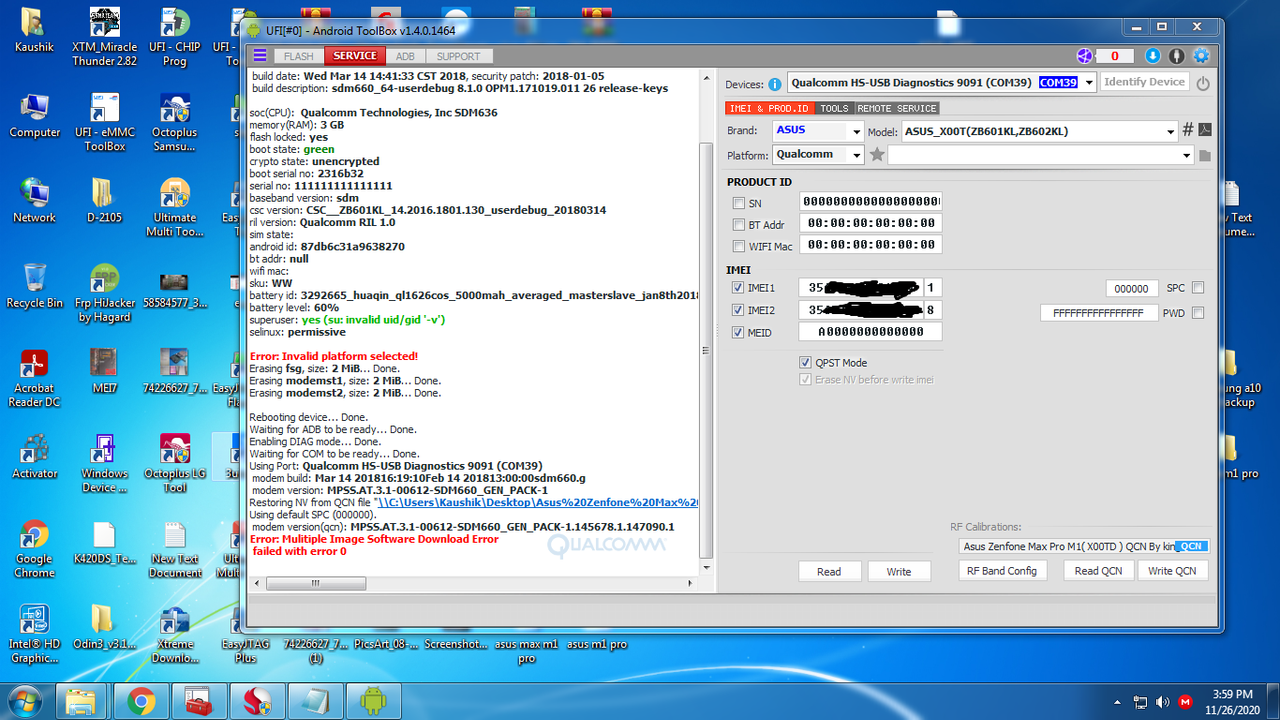Click the RF Band Config button
This screenshot has width=1280, height=720.
coord(1002,570)
